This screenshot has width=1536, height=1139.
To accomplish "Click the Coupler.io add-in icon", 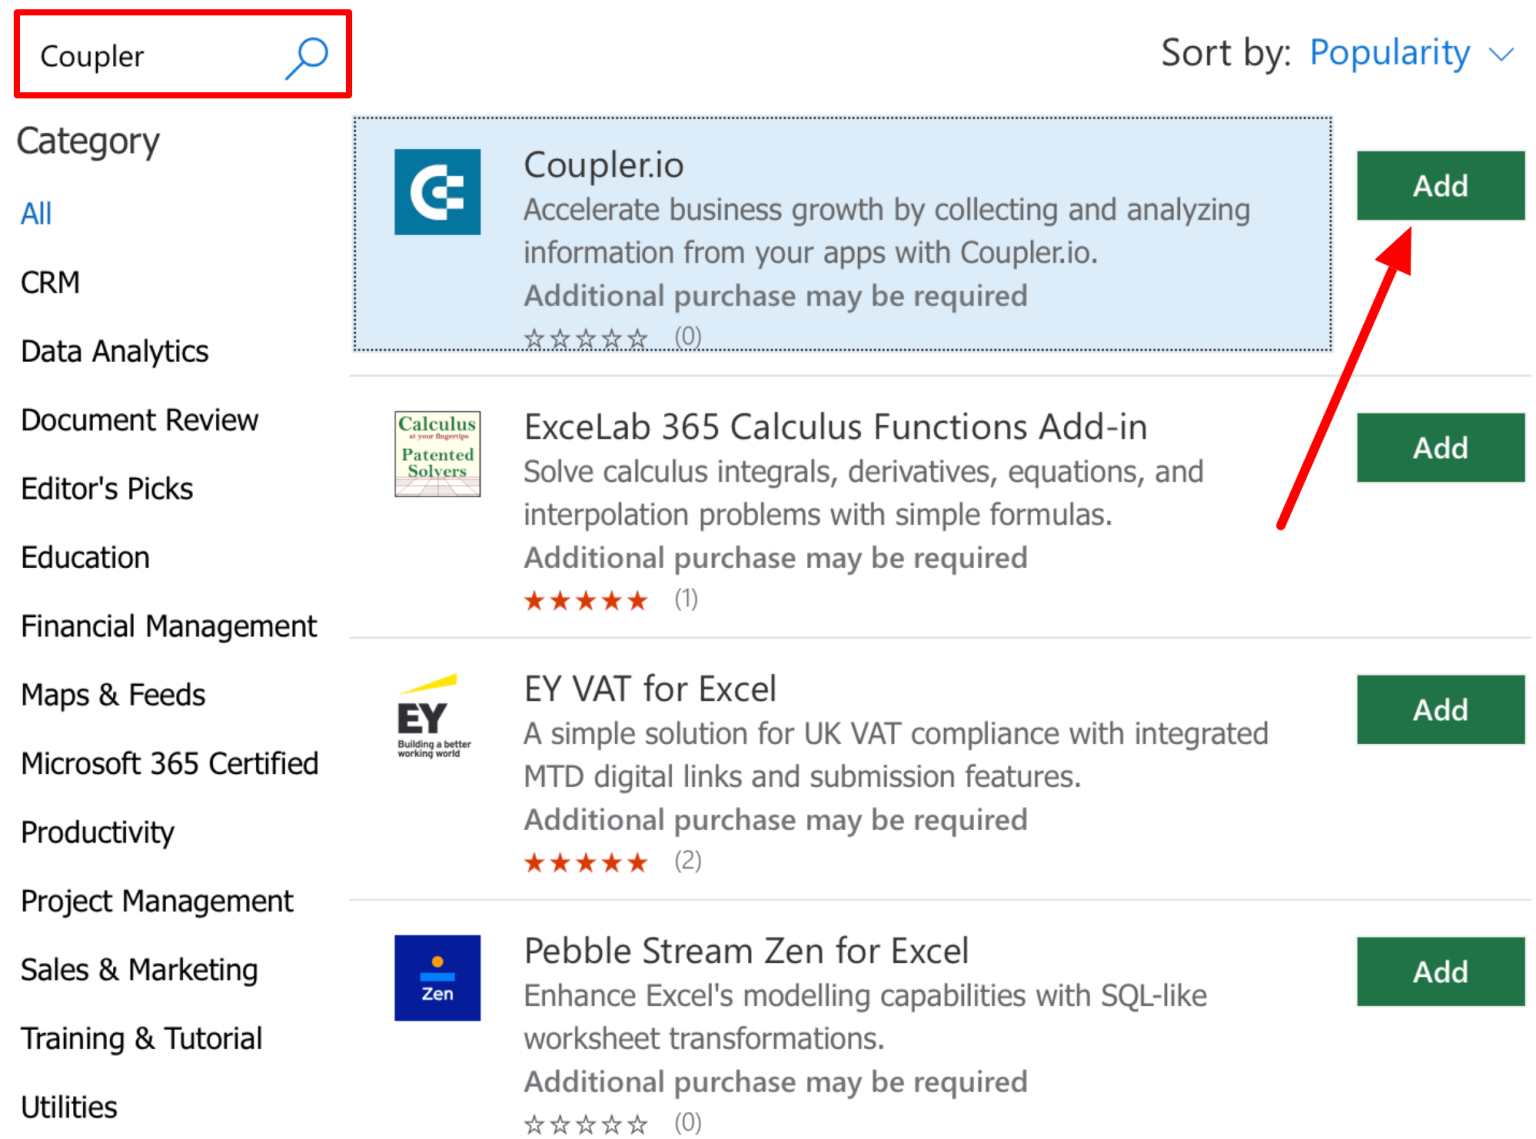I will 437,192.
